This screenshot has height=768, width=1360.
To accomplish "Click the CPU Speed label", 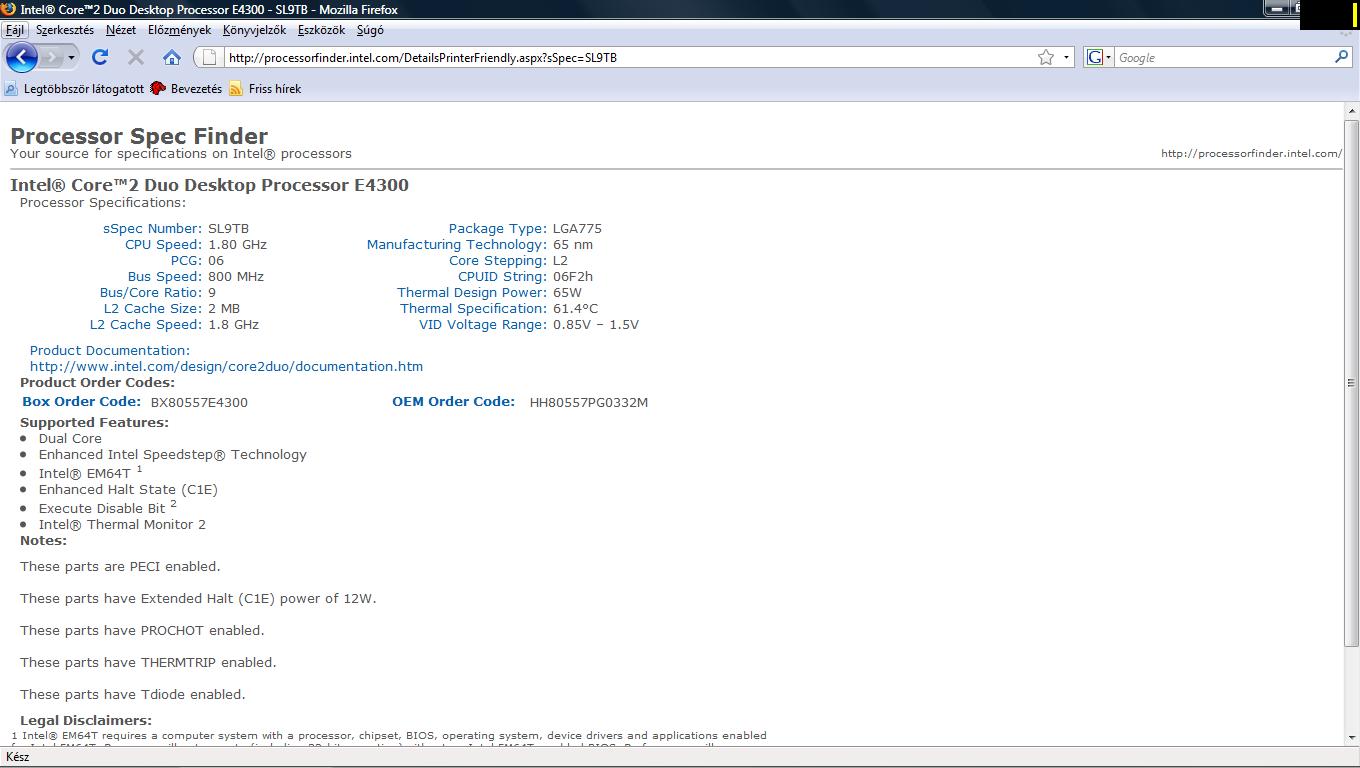I will pyautogui.click(x=164, y=244).
